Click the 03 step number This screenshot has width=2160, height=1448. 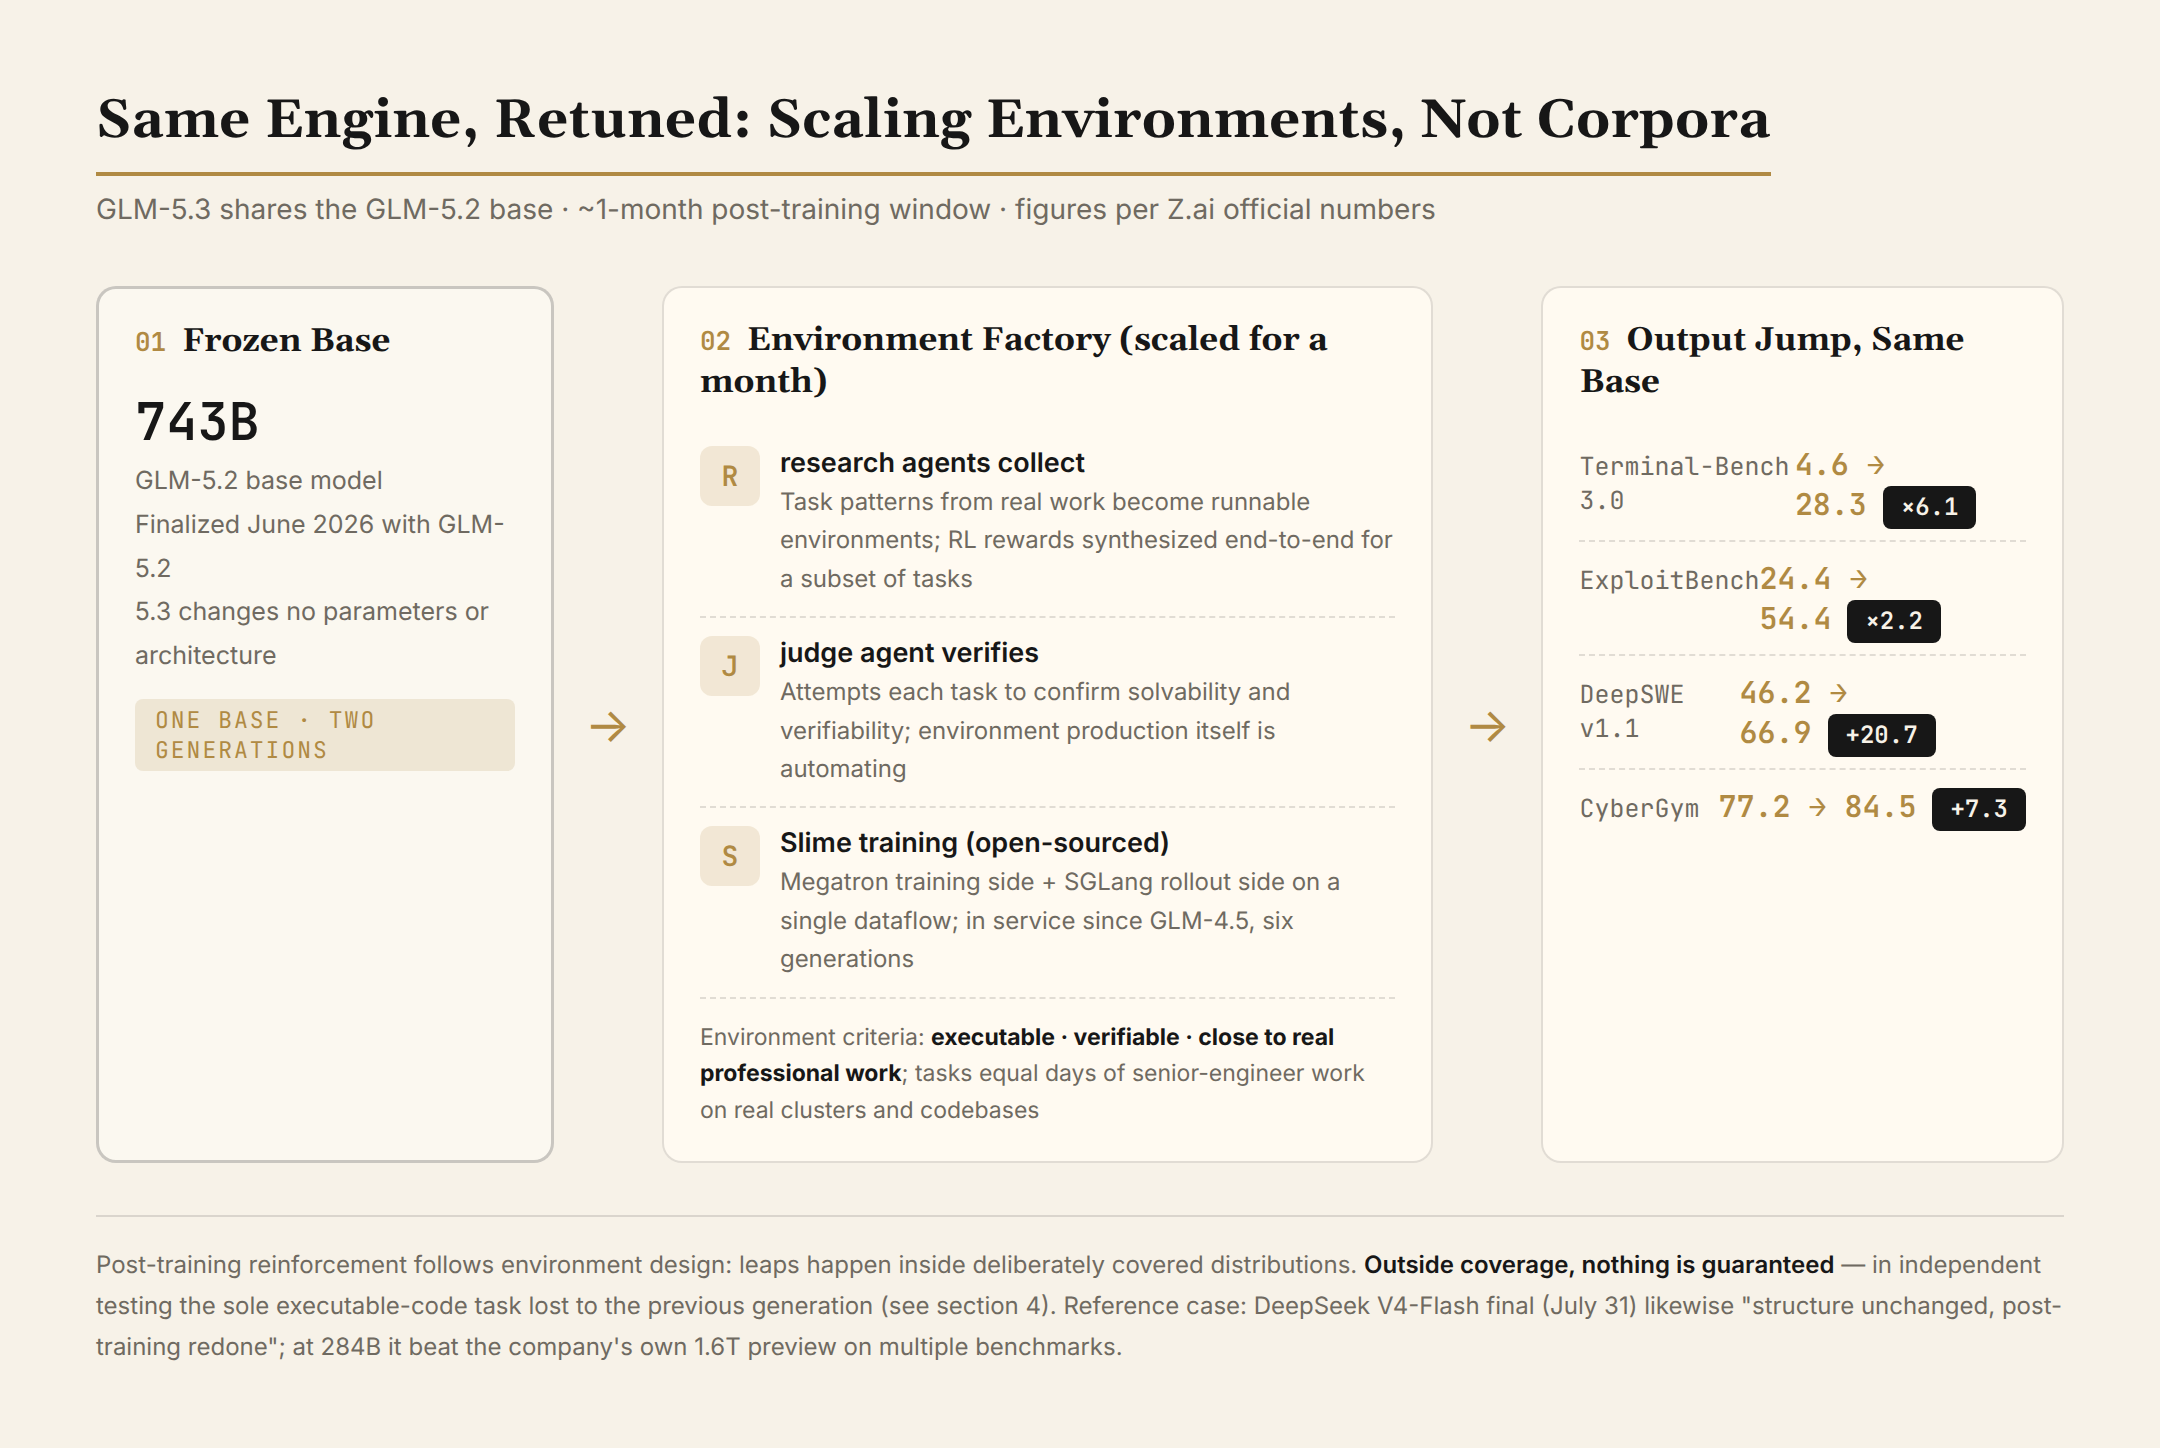point(1595,341)
